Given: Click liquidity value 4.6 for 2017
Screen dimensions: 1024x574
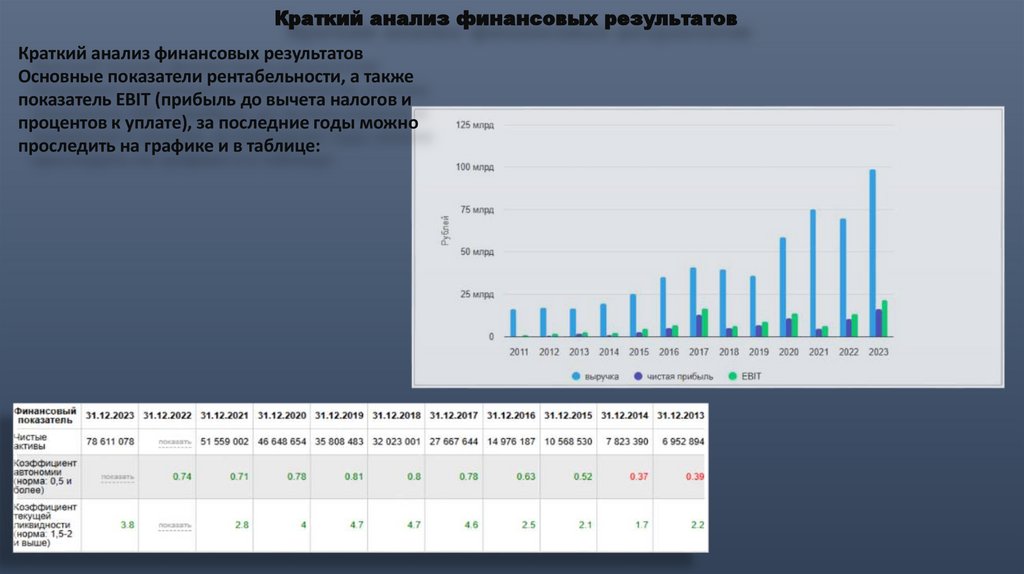Looking at the screenshot, I should tap(471, 525).
